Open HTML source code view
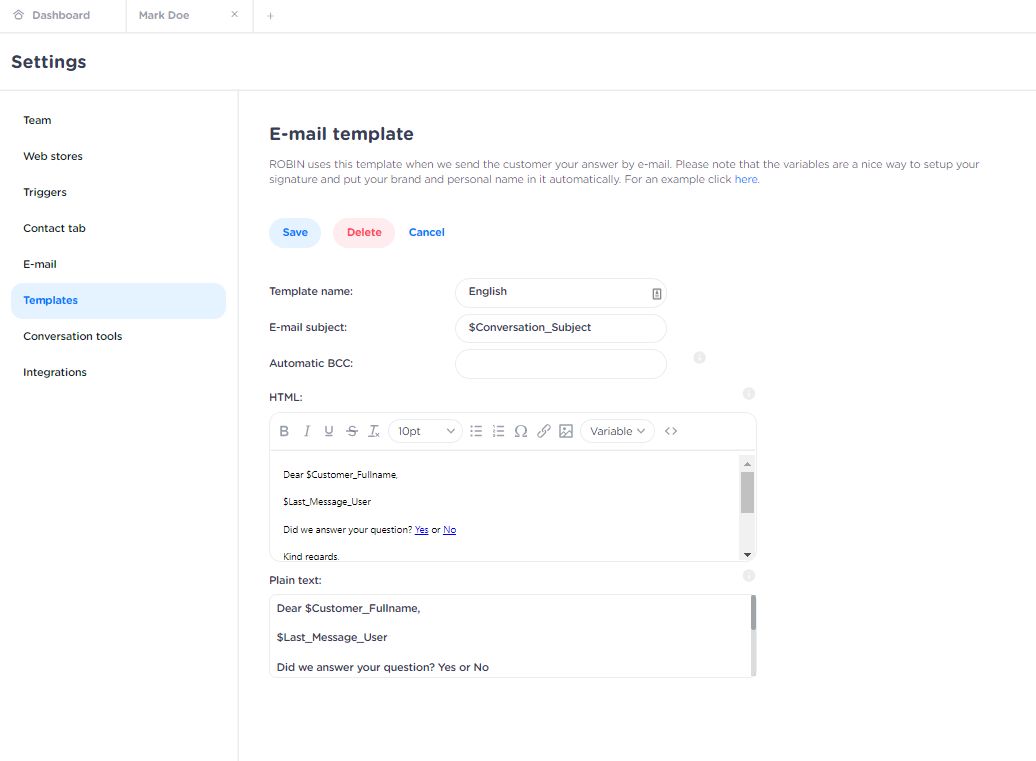 [x=671, y=431]
